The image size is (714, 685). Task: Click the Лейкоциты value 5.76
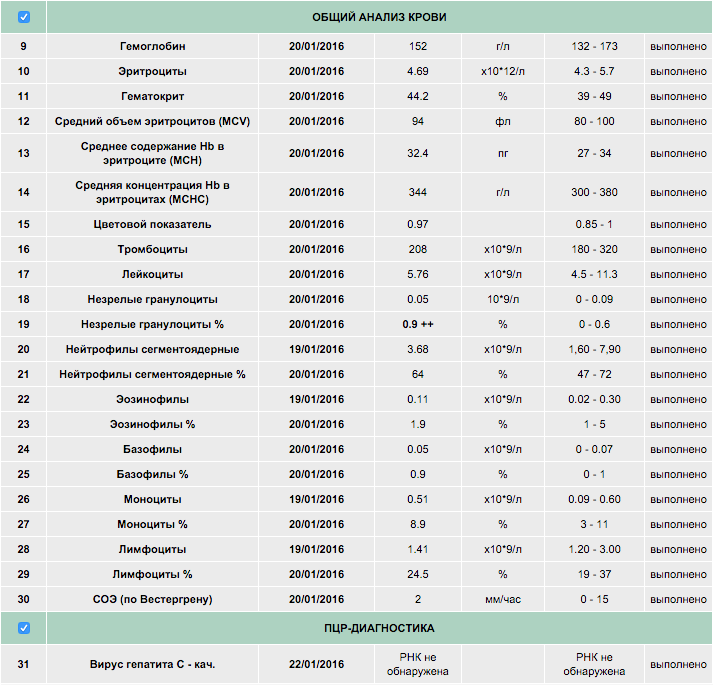[418, 274]
